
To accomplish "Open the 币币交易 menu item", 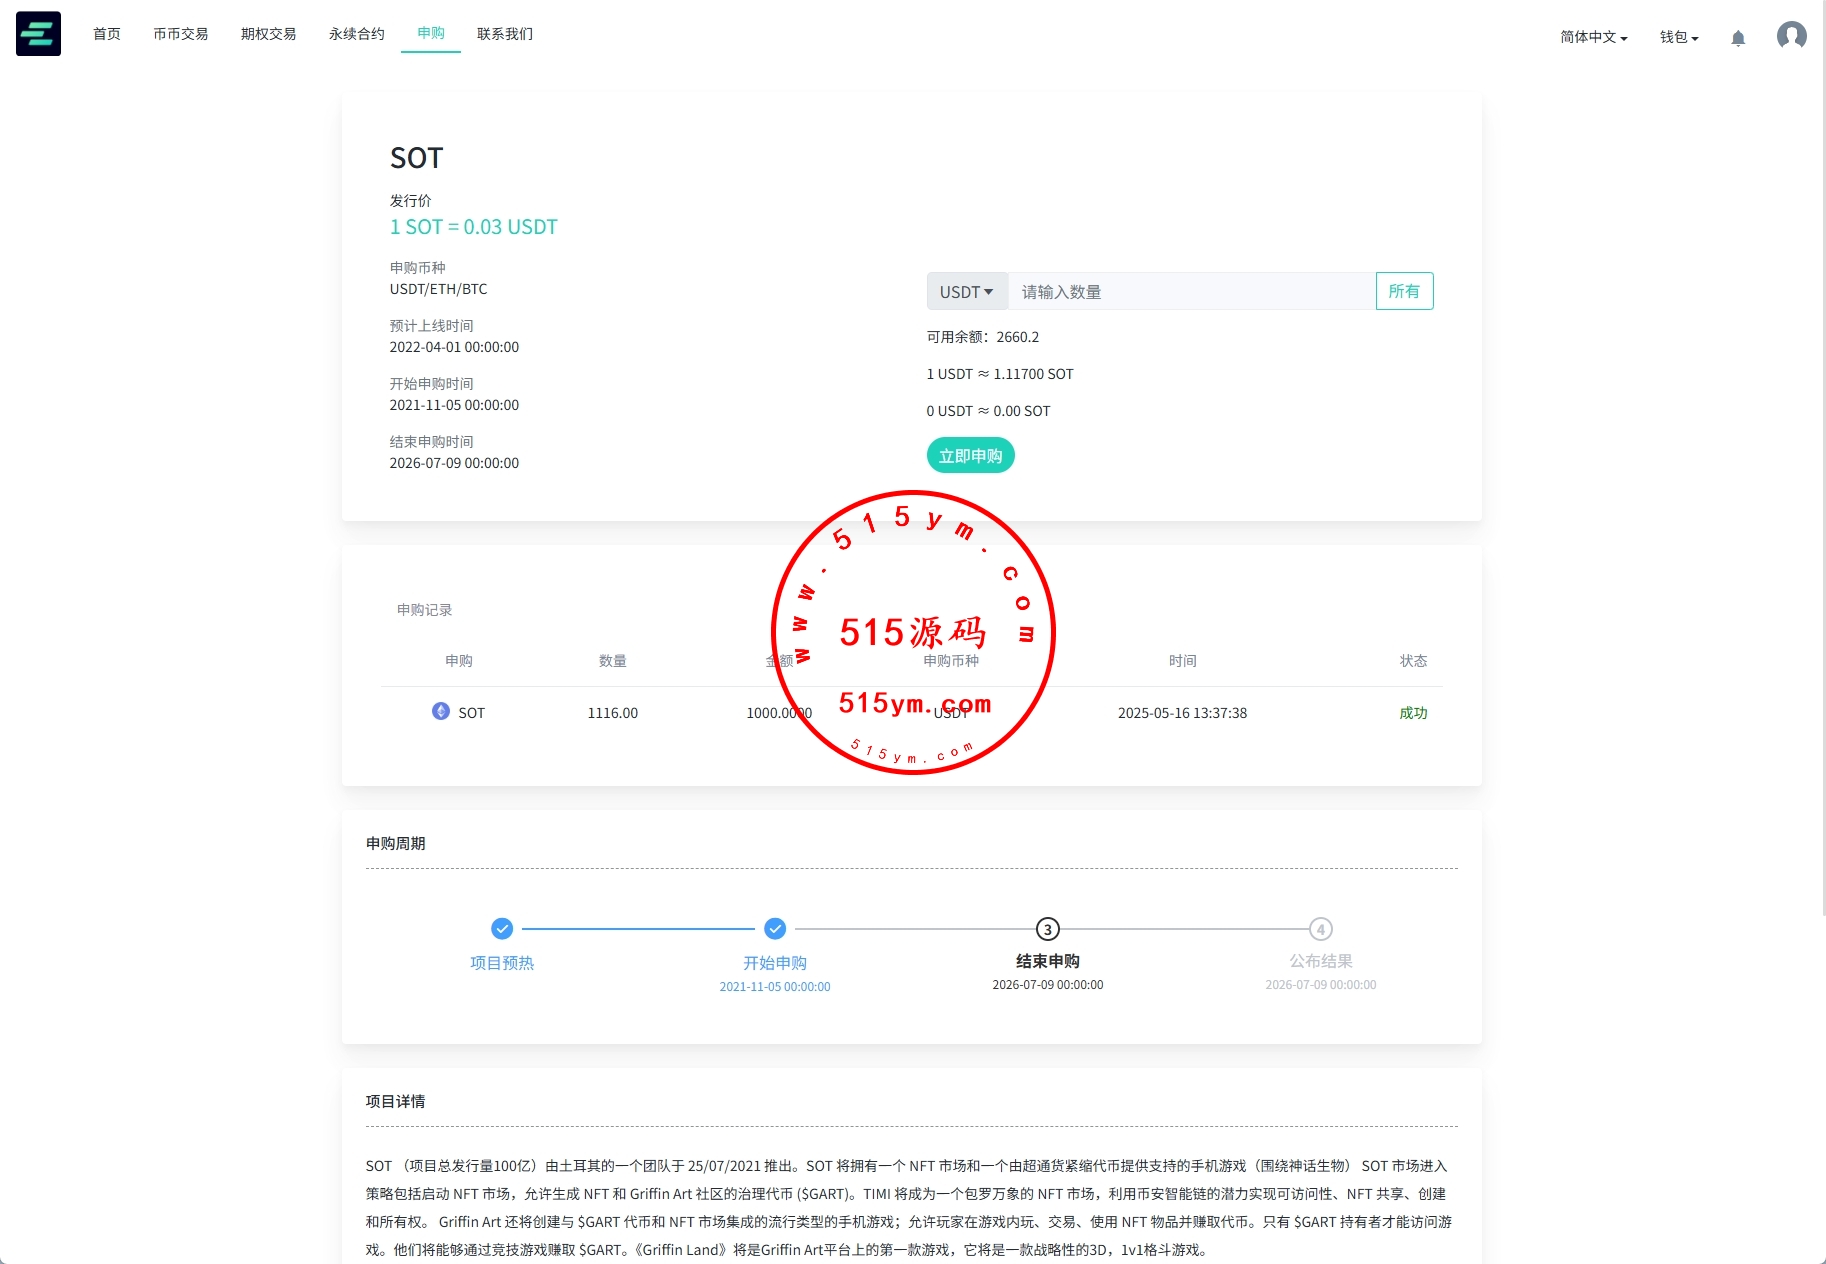I will [x=181, y=34].
